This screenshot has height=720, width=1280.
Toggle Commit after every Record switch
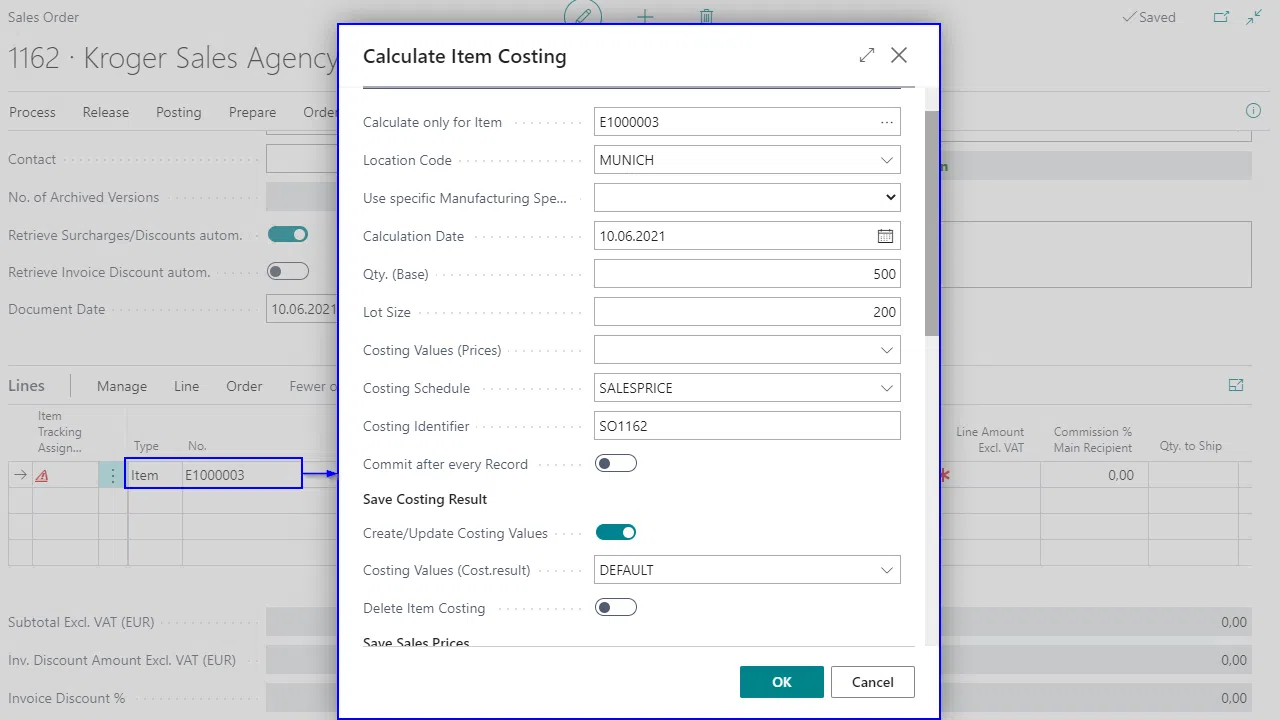tap(616, 464)
